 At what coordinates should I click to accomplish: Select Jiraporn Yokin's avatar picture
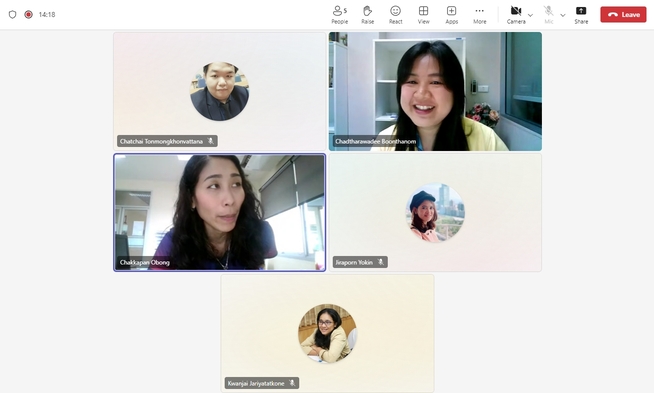pyautogui.click(x=435, y=212)
